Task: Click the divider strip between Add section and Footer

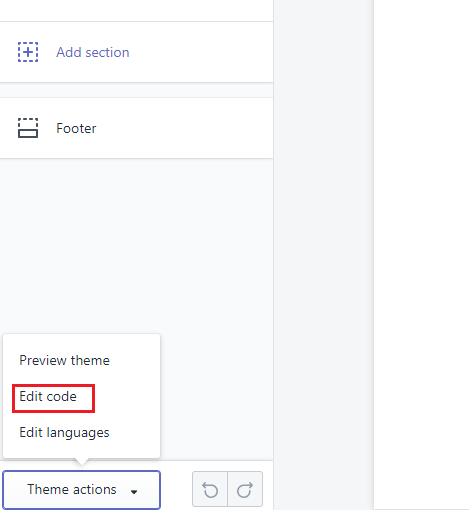Action: point(137,90)
